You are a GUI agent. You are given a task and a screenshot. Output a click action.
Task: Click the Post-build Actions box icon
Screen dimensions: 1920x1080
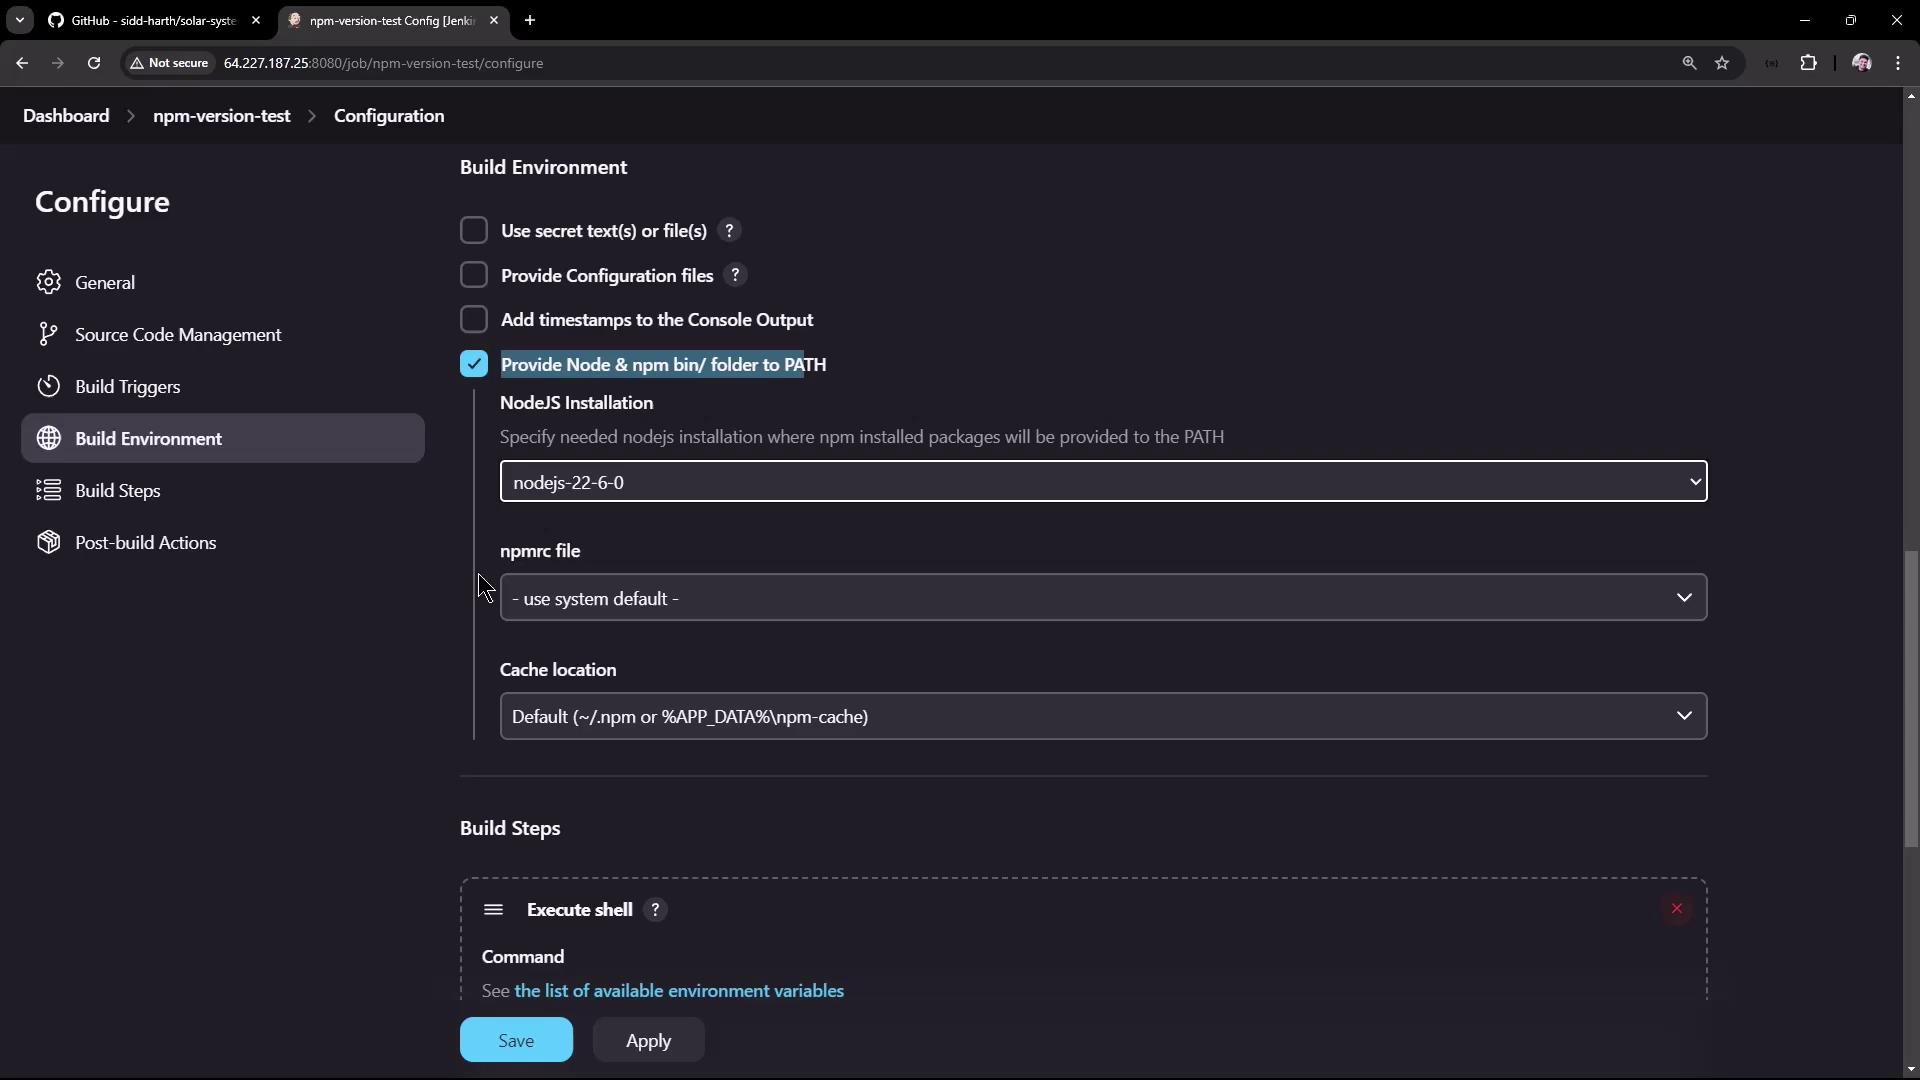[48, 542]
